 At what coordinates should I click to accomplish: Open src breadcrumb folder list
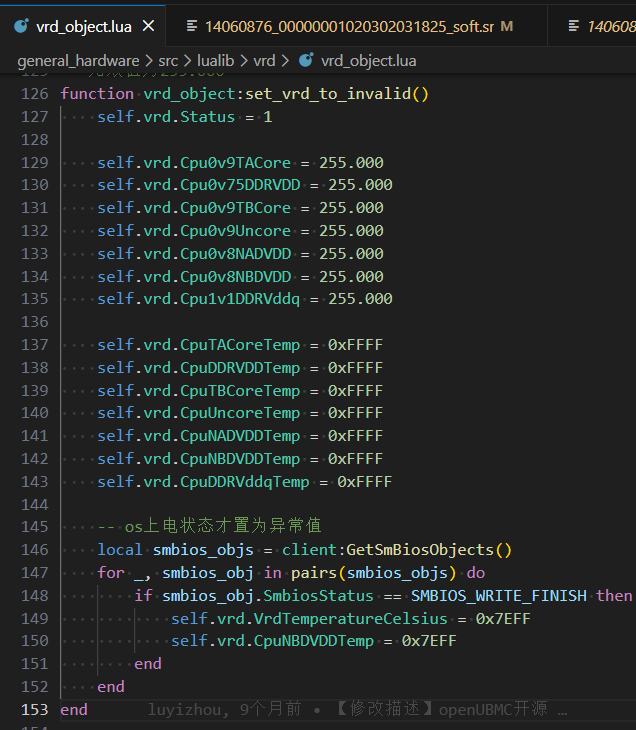tap(169, 61)
